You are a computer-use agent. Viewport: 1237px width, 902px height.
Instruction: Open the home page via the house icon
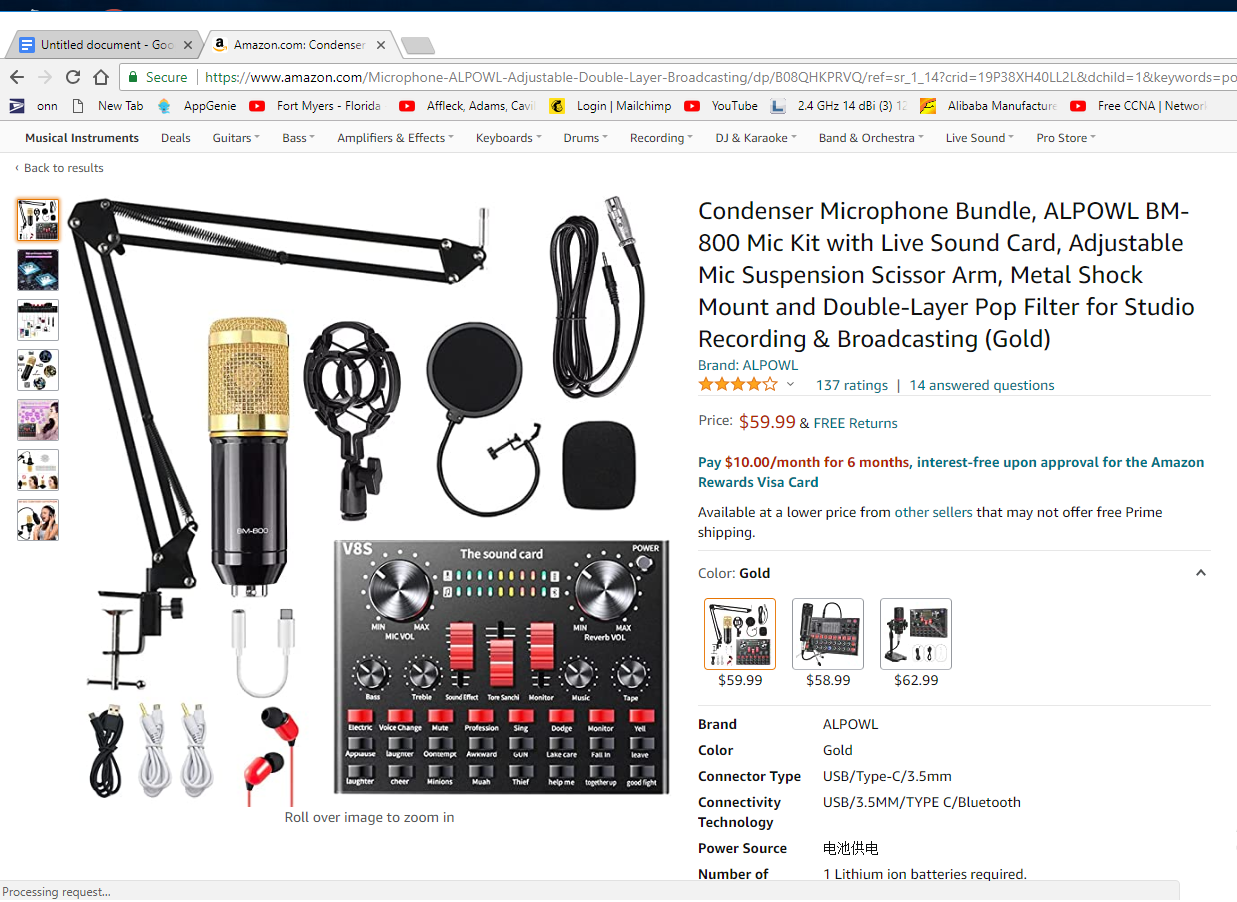(101, 77)
